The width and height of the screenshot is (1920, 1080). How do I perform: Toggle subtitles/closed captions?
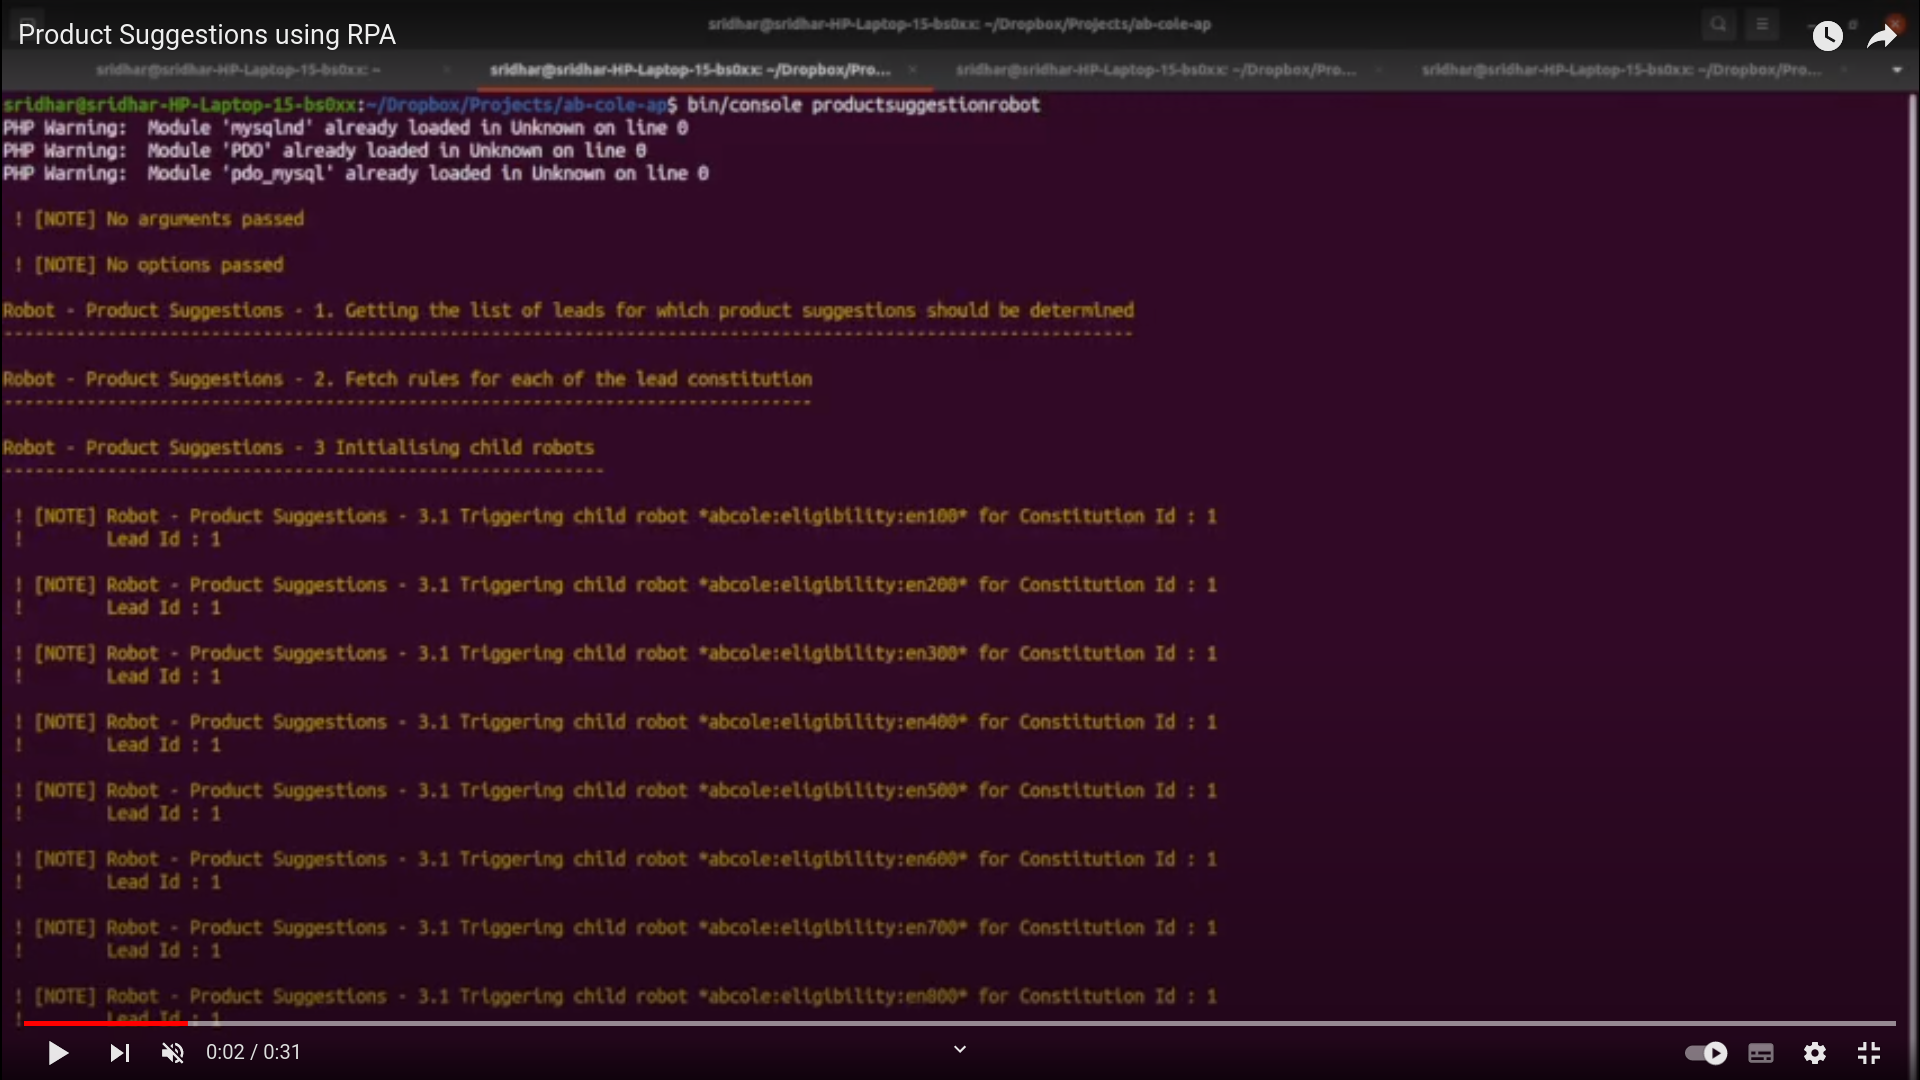[1761, 1053]
